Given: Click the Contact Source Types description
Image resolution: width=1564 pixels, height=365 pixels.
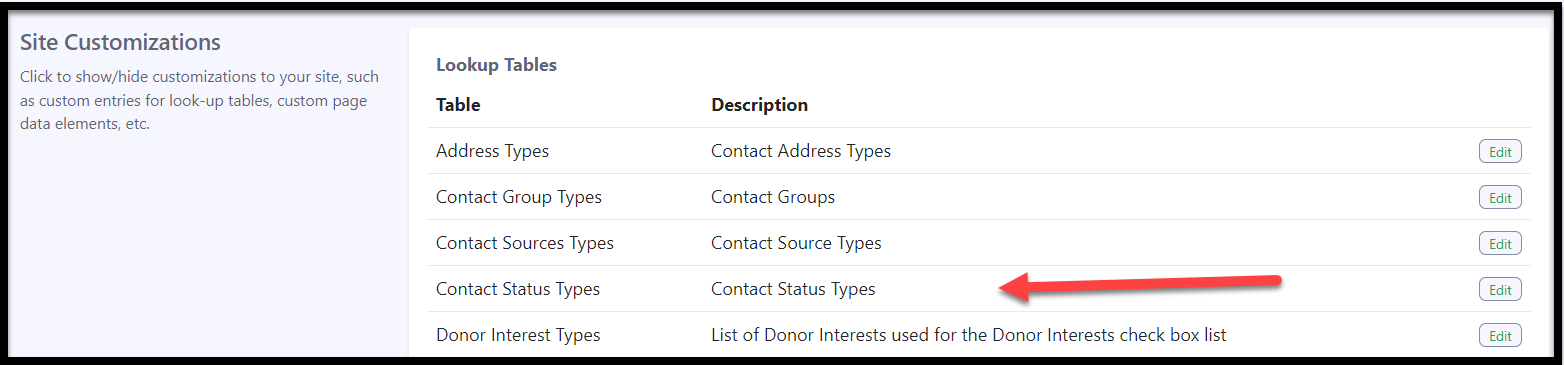Looking at the screenshot, I should tap(796, 243).
